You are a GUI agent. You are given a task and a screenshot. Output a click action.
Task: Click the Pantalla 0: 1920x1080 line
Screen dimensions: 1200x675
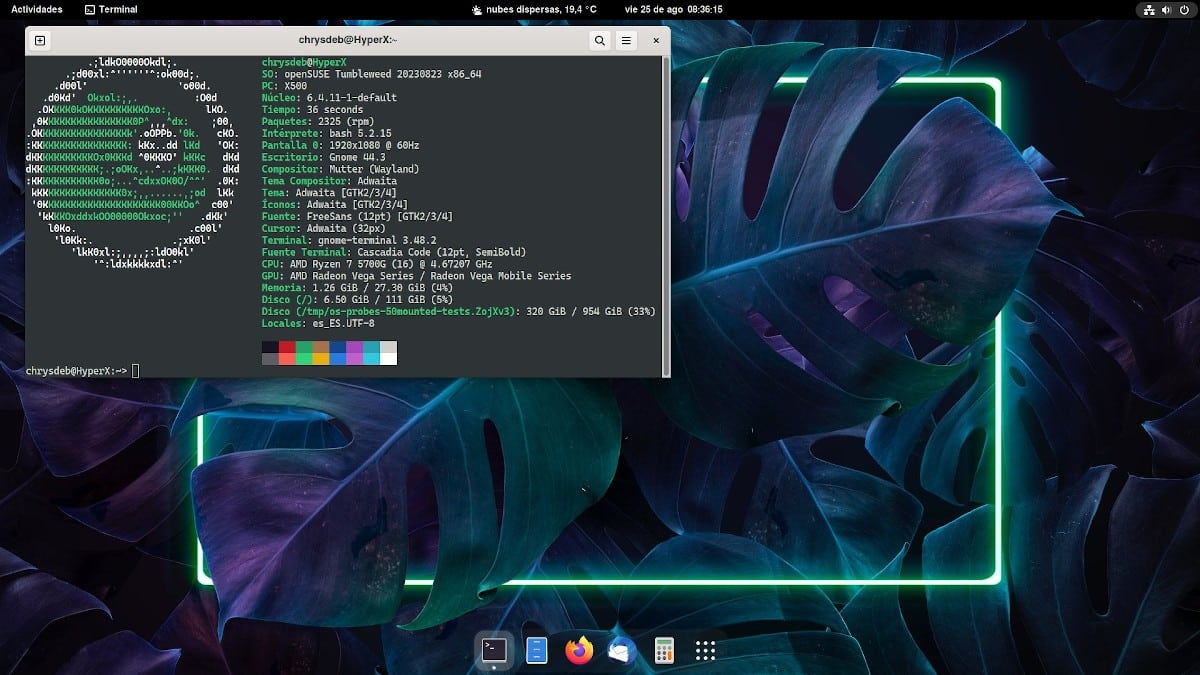pyautogui.click(x=341, y=145)
